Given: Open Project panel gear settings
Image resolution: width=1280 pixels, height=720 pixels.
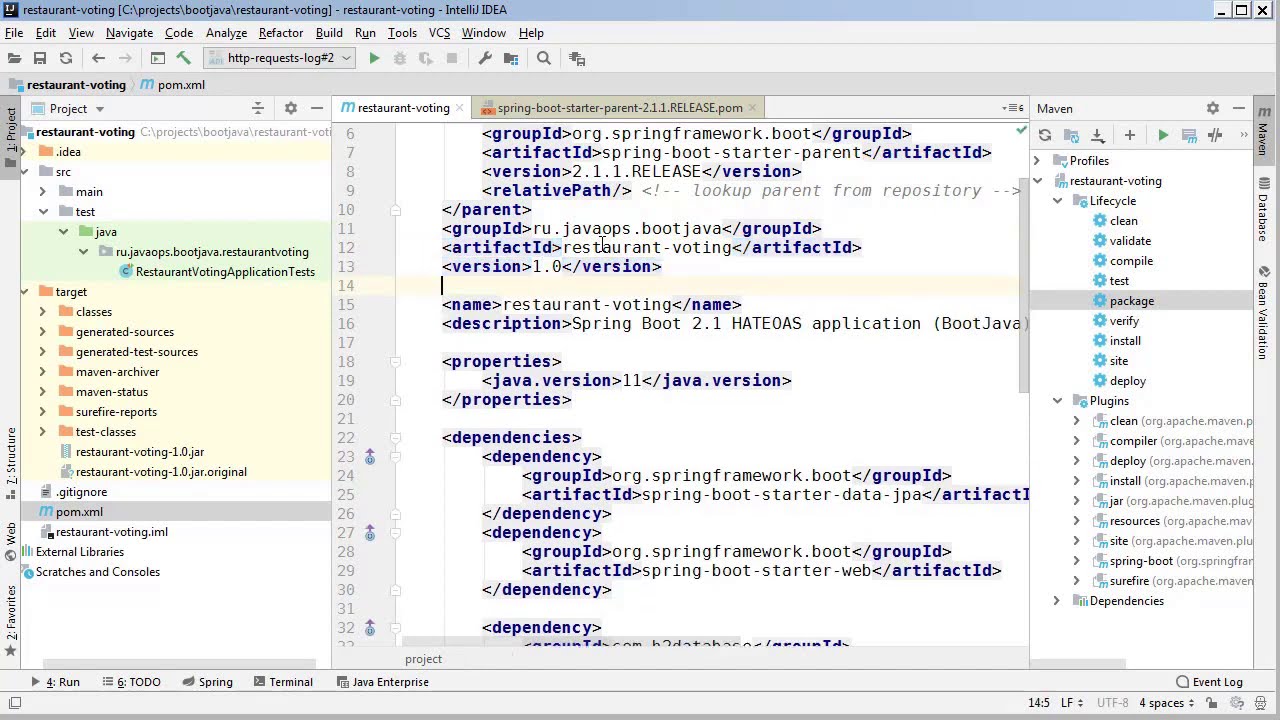Looking at the screenshot, I should pyautogui.click(x=290, y=108).
